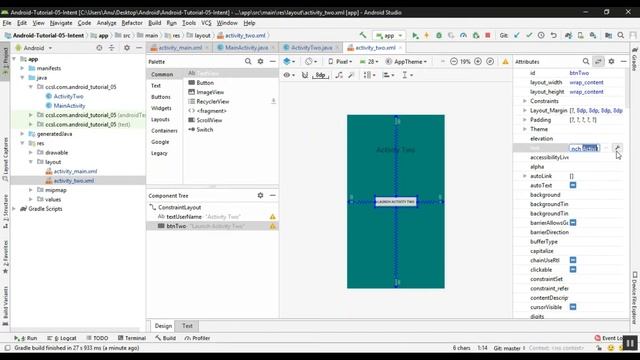This screenshot has width=640, height=360.
Task: Open the Refactor menu
Action: click(x=132, y=23)
